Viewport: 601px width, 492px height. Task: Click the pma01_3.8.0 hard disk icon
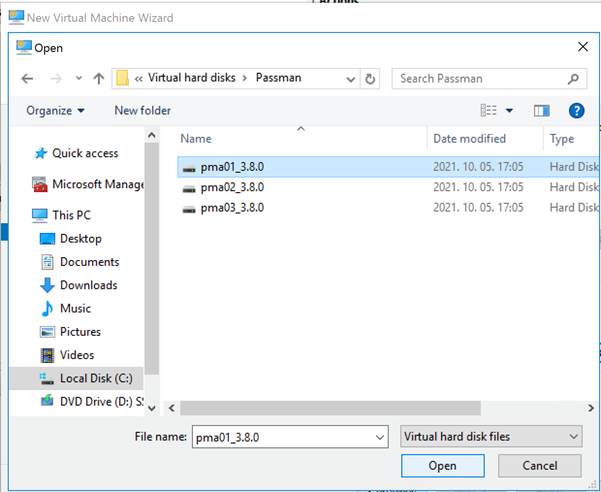189,168
